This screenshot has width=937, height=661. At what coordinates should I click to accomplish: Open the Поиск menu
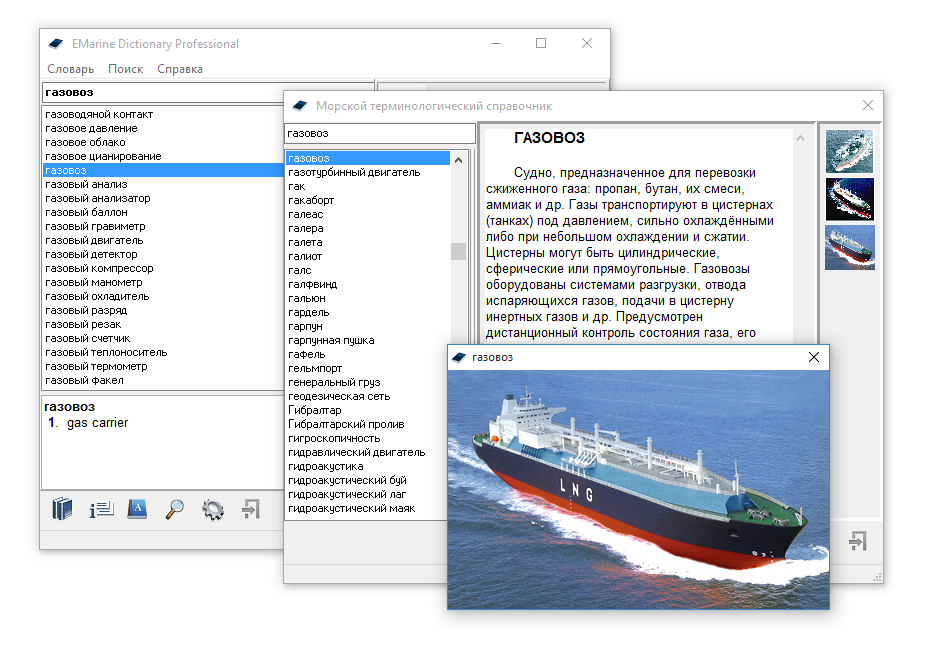125,69
